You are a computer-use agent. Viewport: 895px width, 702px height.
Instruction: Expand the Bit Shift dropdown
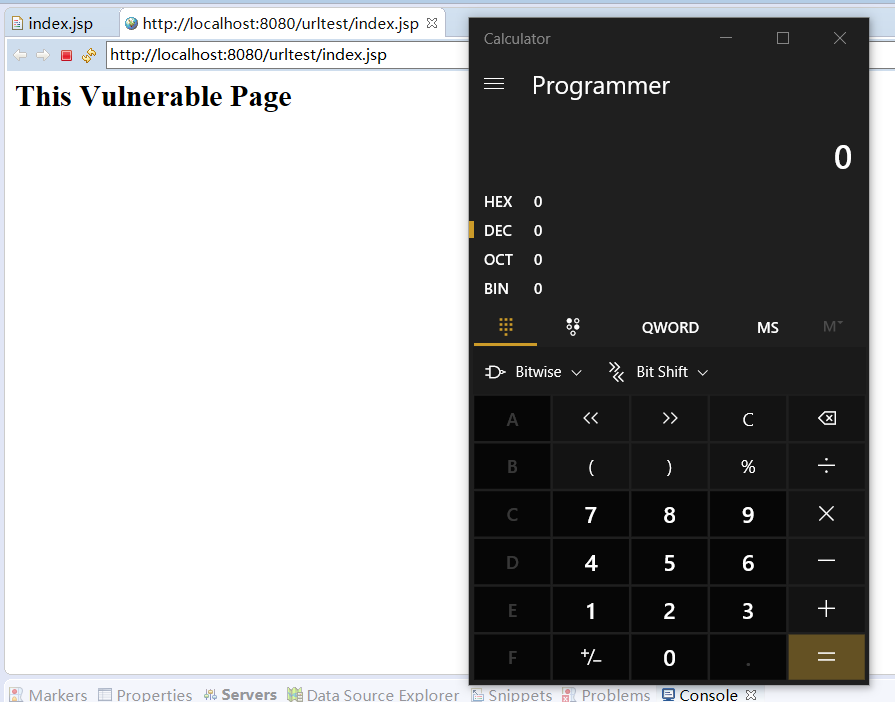tap(659, 372)
